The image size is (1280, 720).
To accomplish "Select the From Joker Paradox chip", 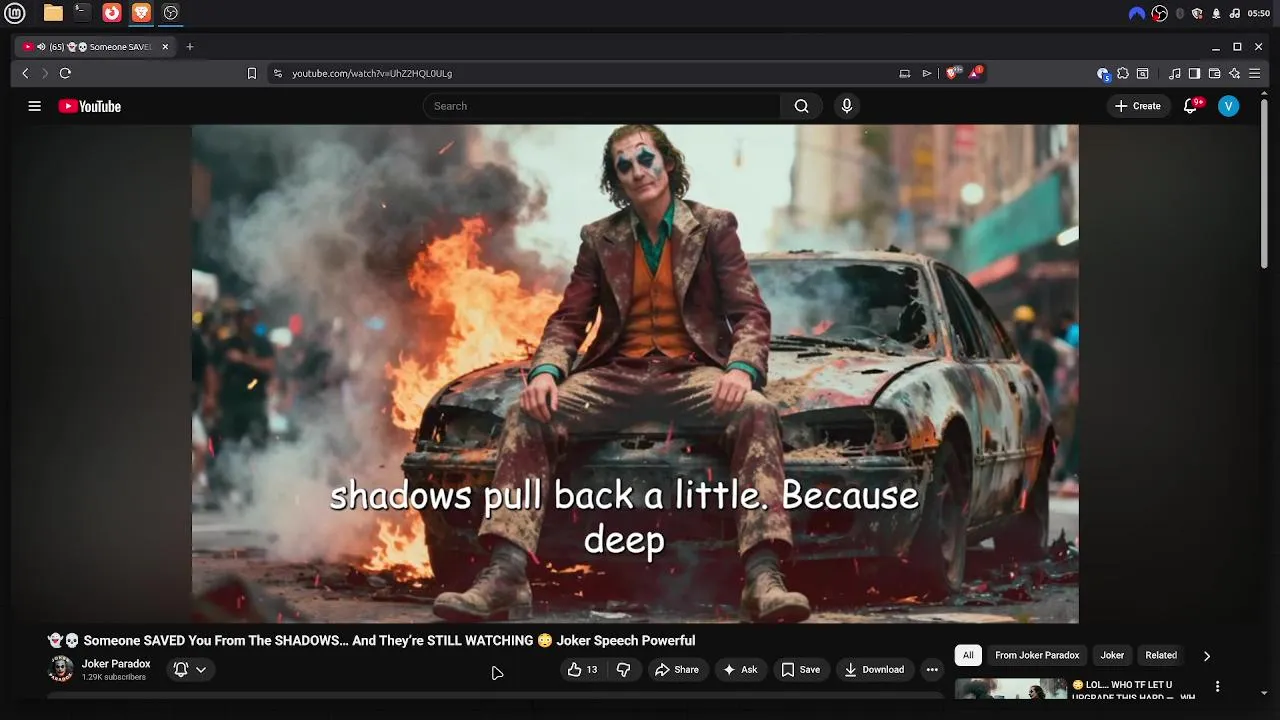I will click(1037, 655).
